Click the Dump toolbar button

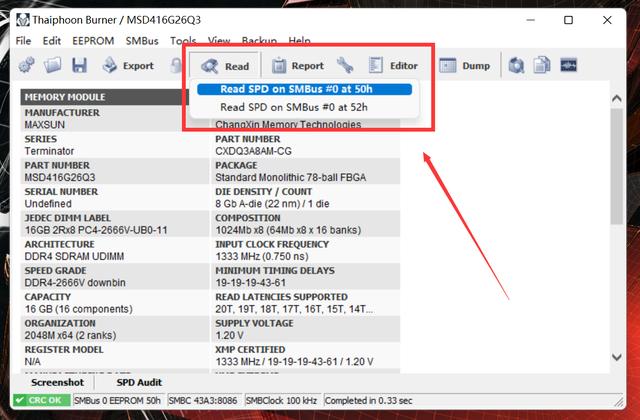tap(464, 65)
